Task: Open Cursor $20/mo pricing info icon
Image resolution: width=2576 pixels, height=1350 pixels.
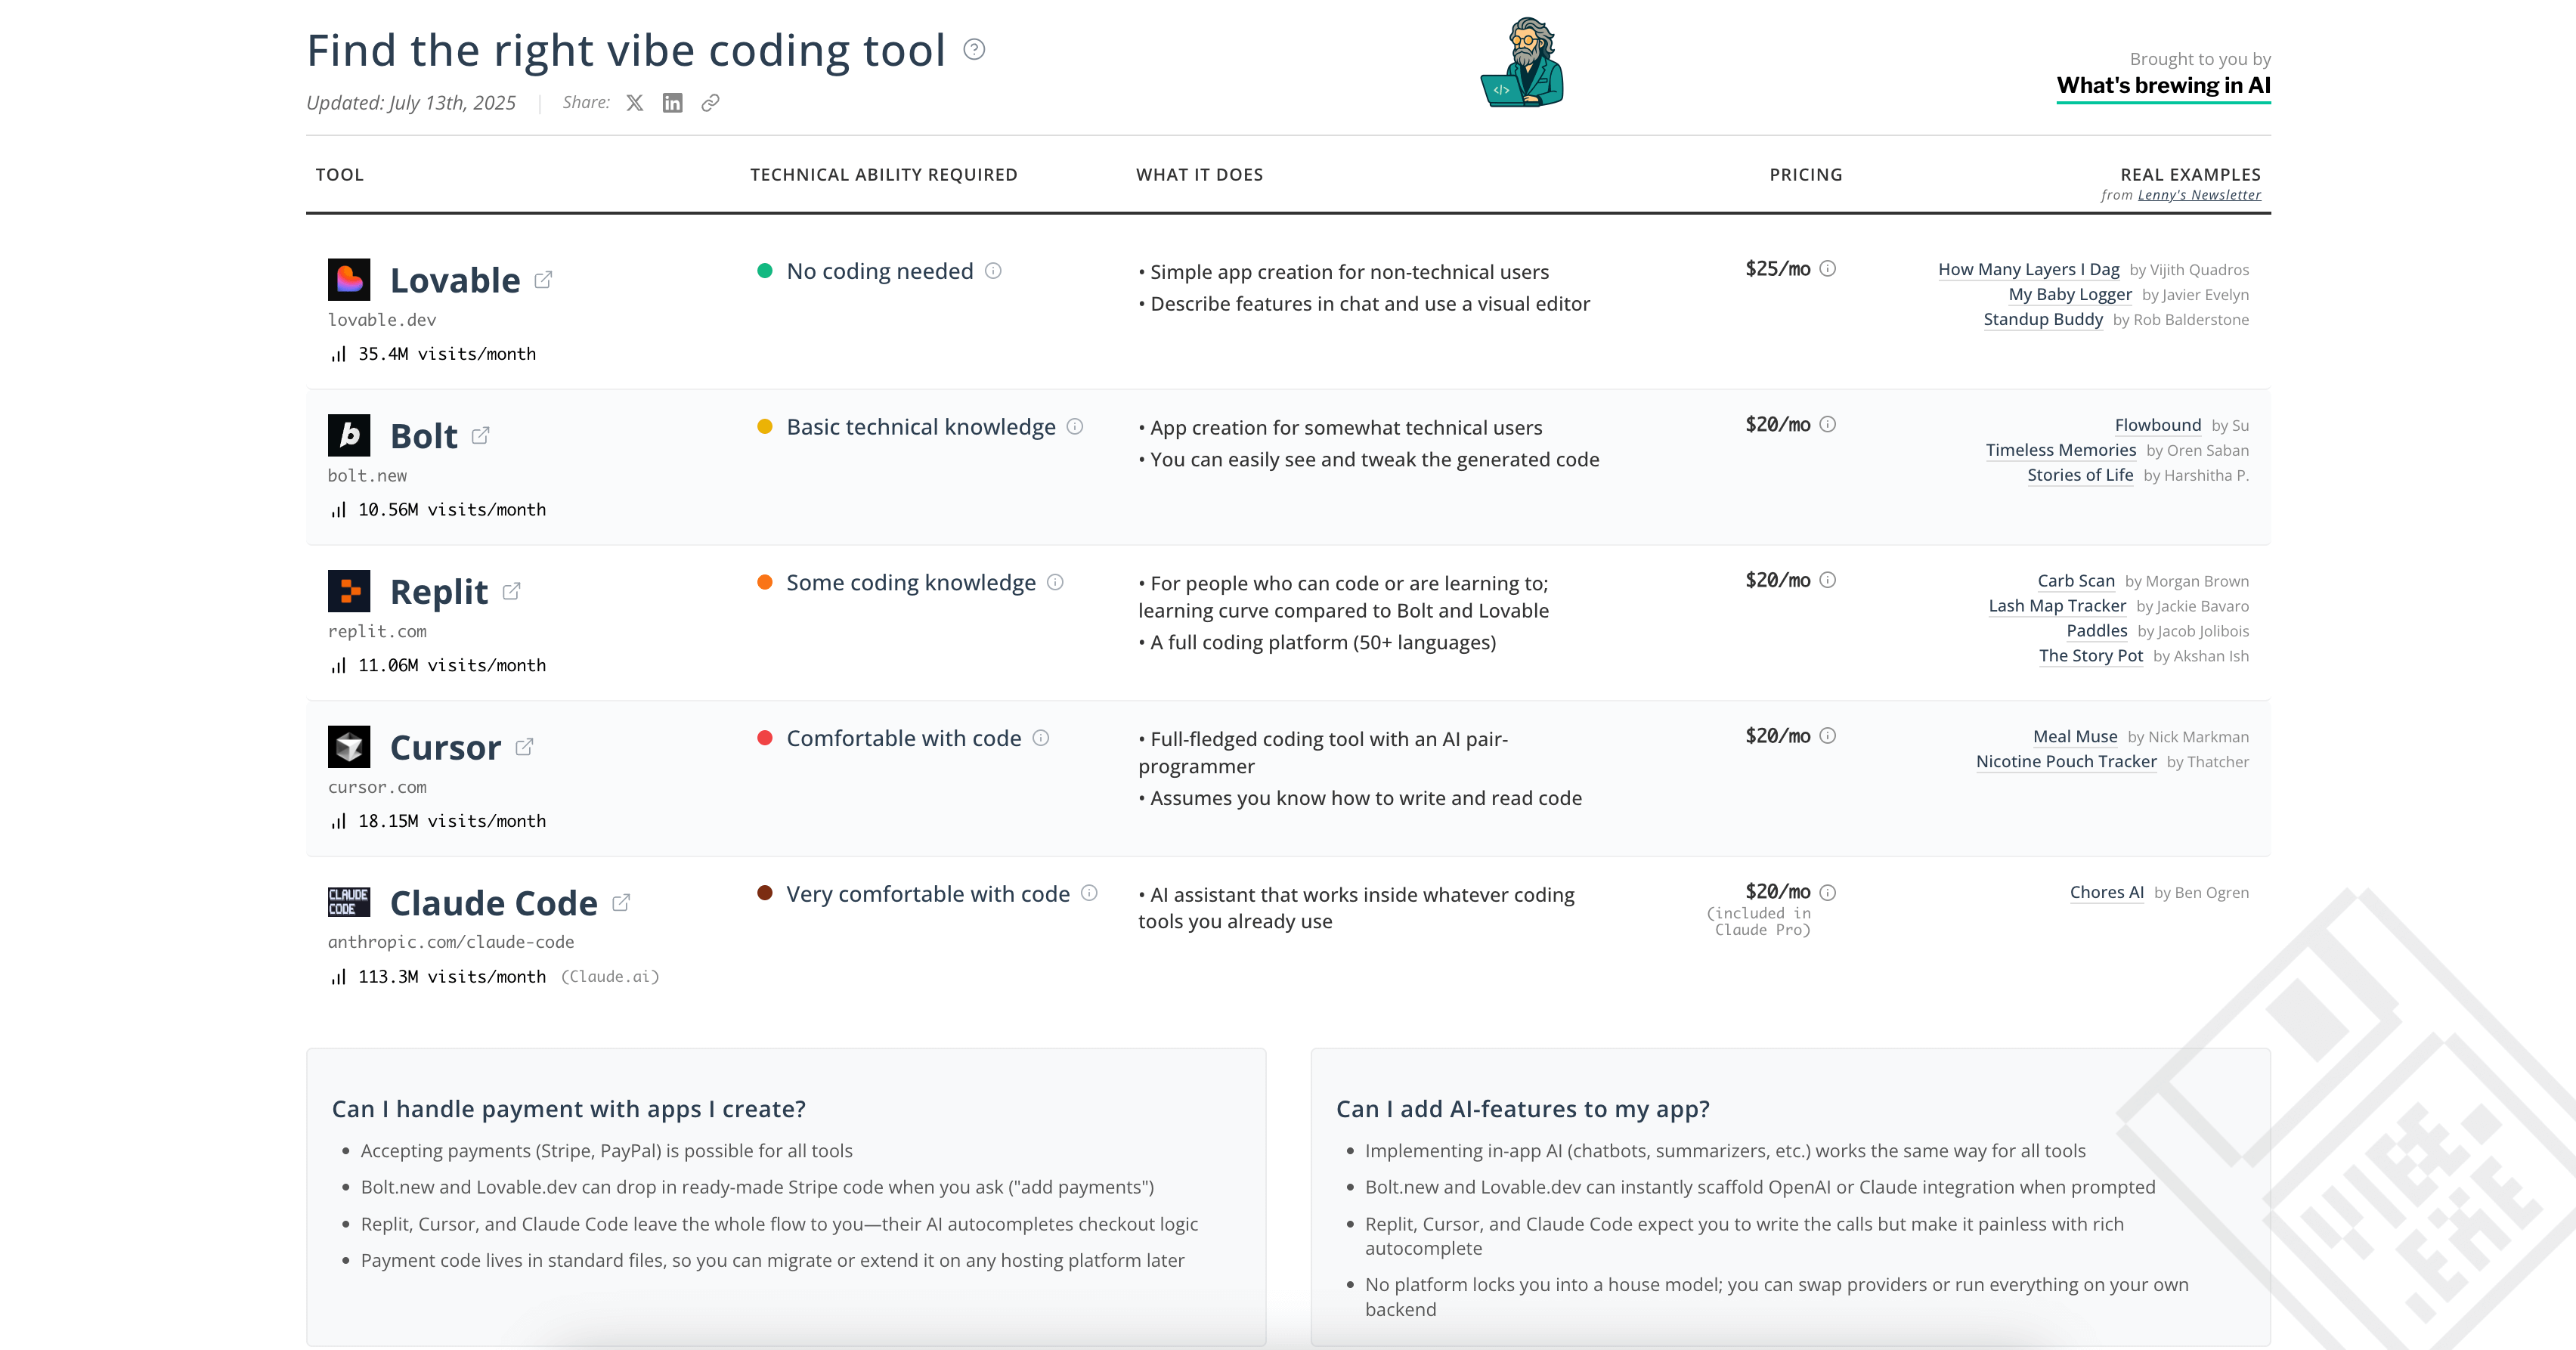Action: (1828, 736)
